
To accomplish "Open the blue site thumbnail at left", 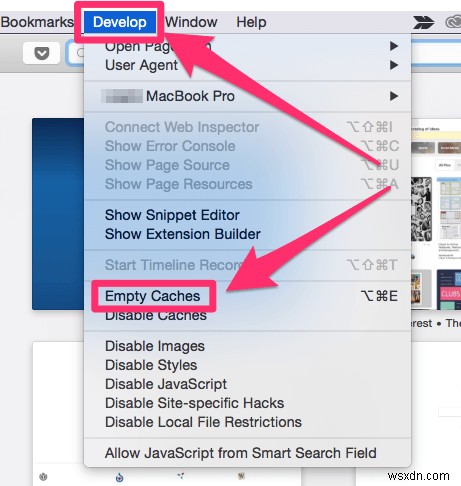I will [x=58, y=214].
